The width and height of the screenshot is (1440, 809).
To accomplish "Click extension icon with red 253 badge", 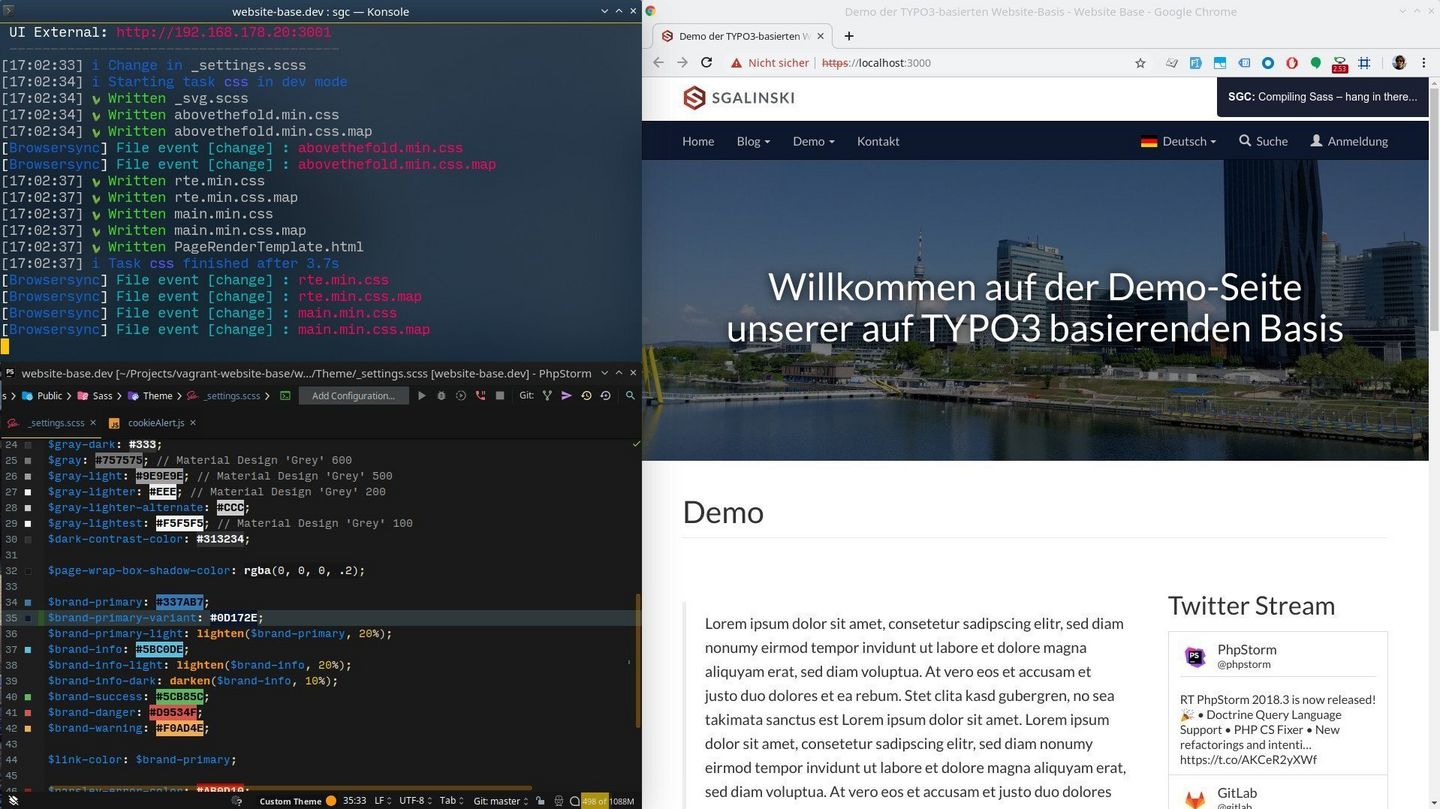I will [x=1340, y=64].
